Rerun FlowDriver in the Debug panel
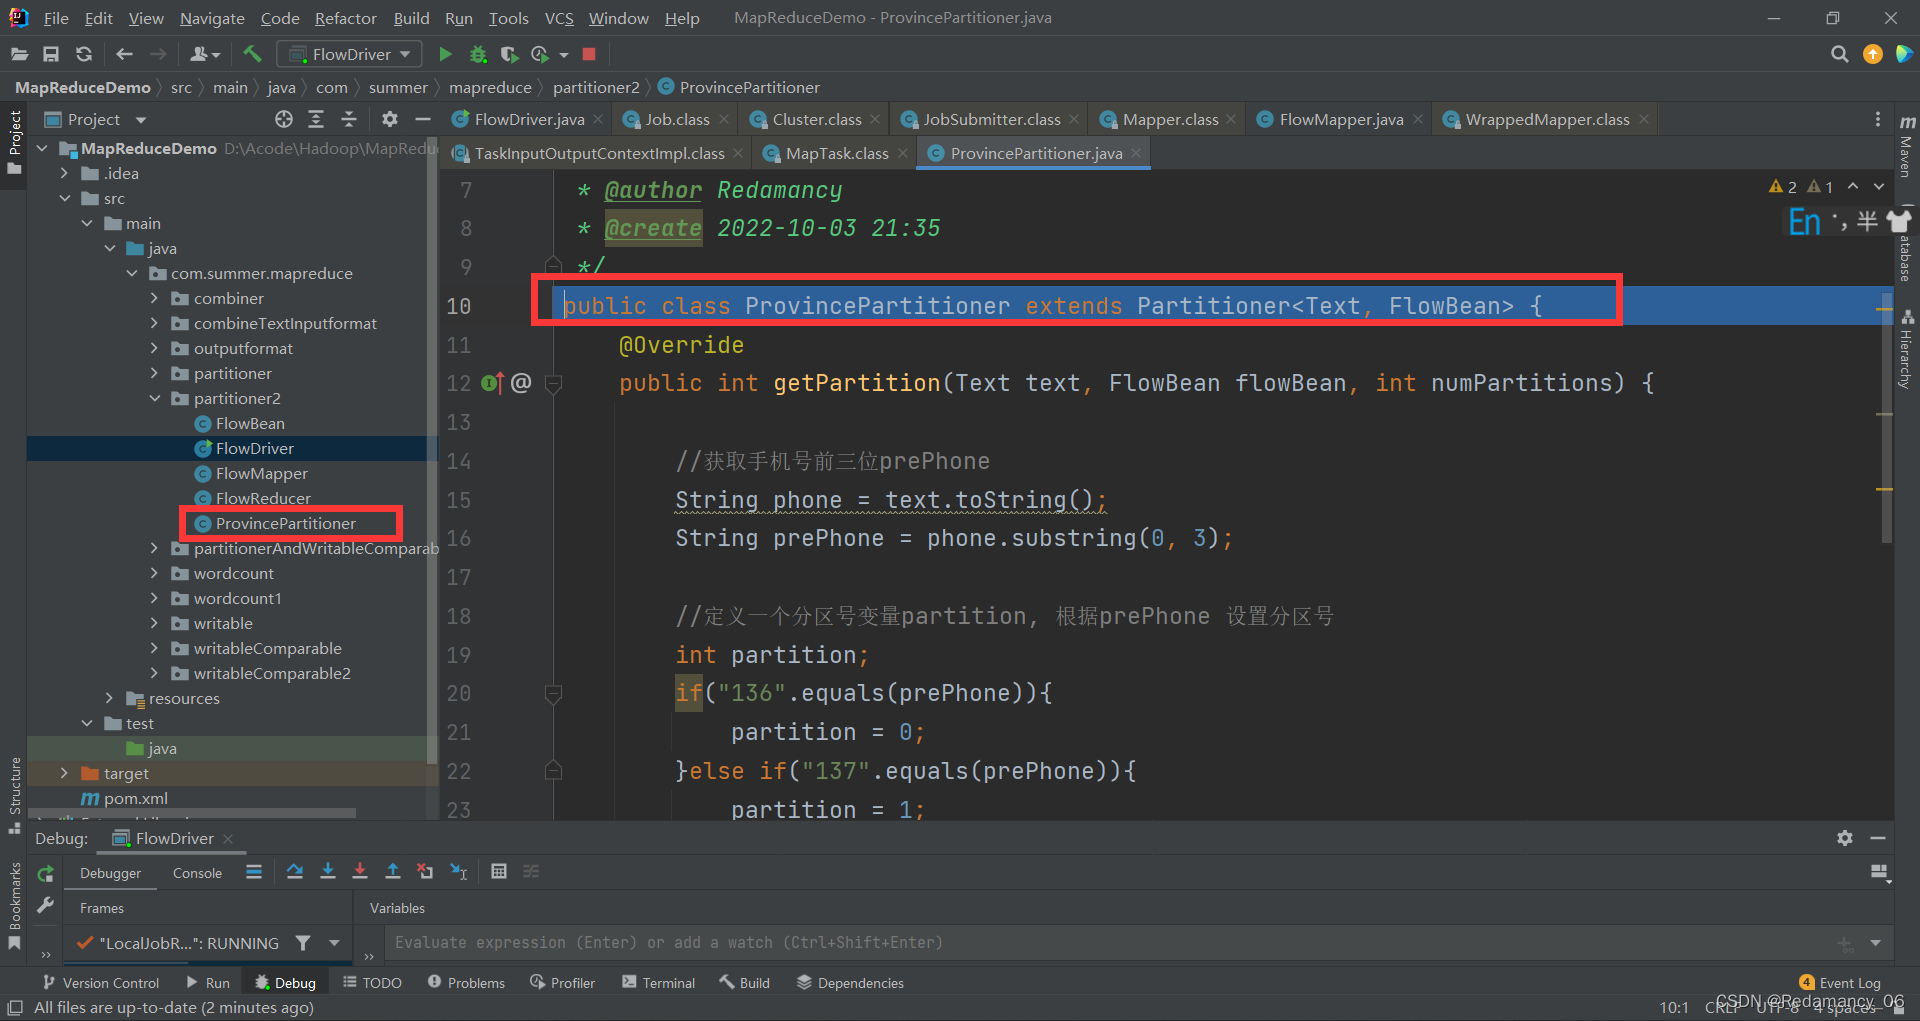This screenshot has height=1021, width=1920. coord(45,874)
